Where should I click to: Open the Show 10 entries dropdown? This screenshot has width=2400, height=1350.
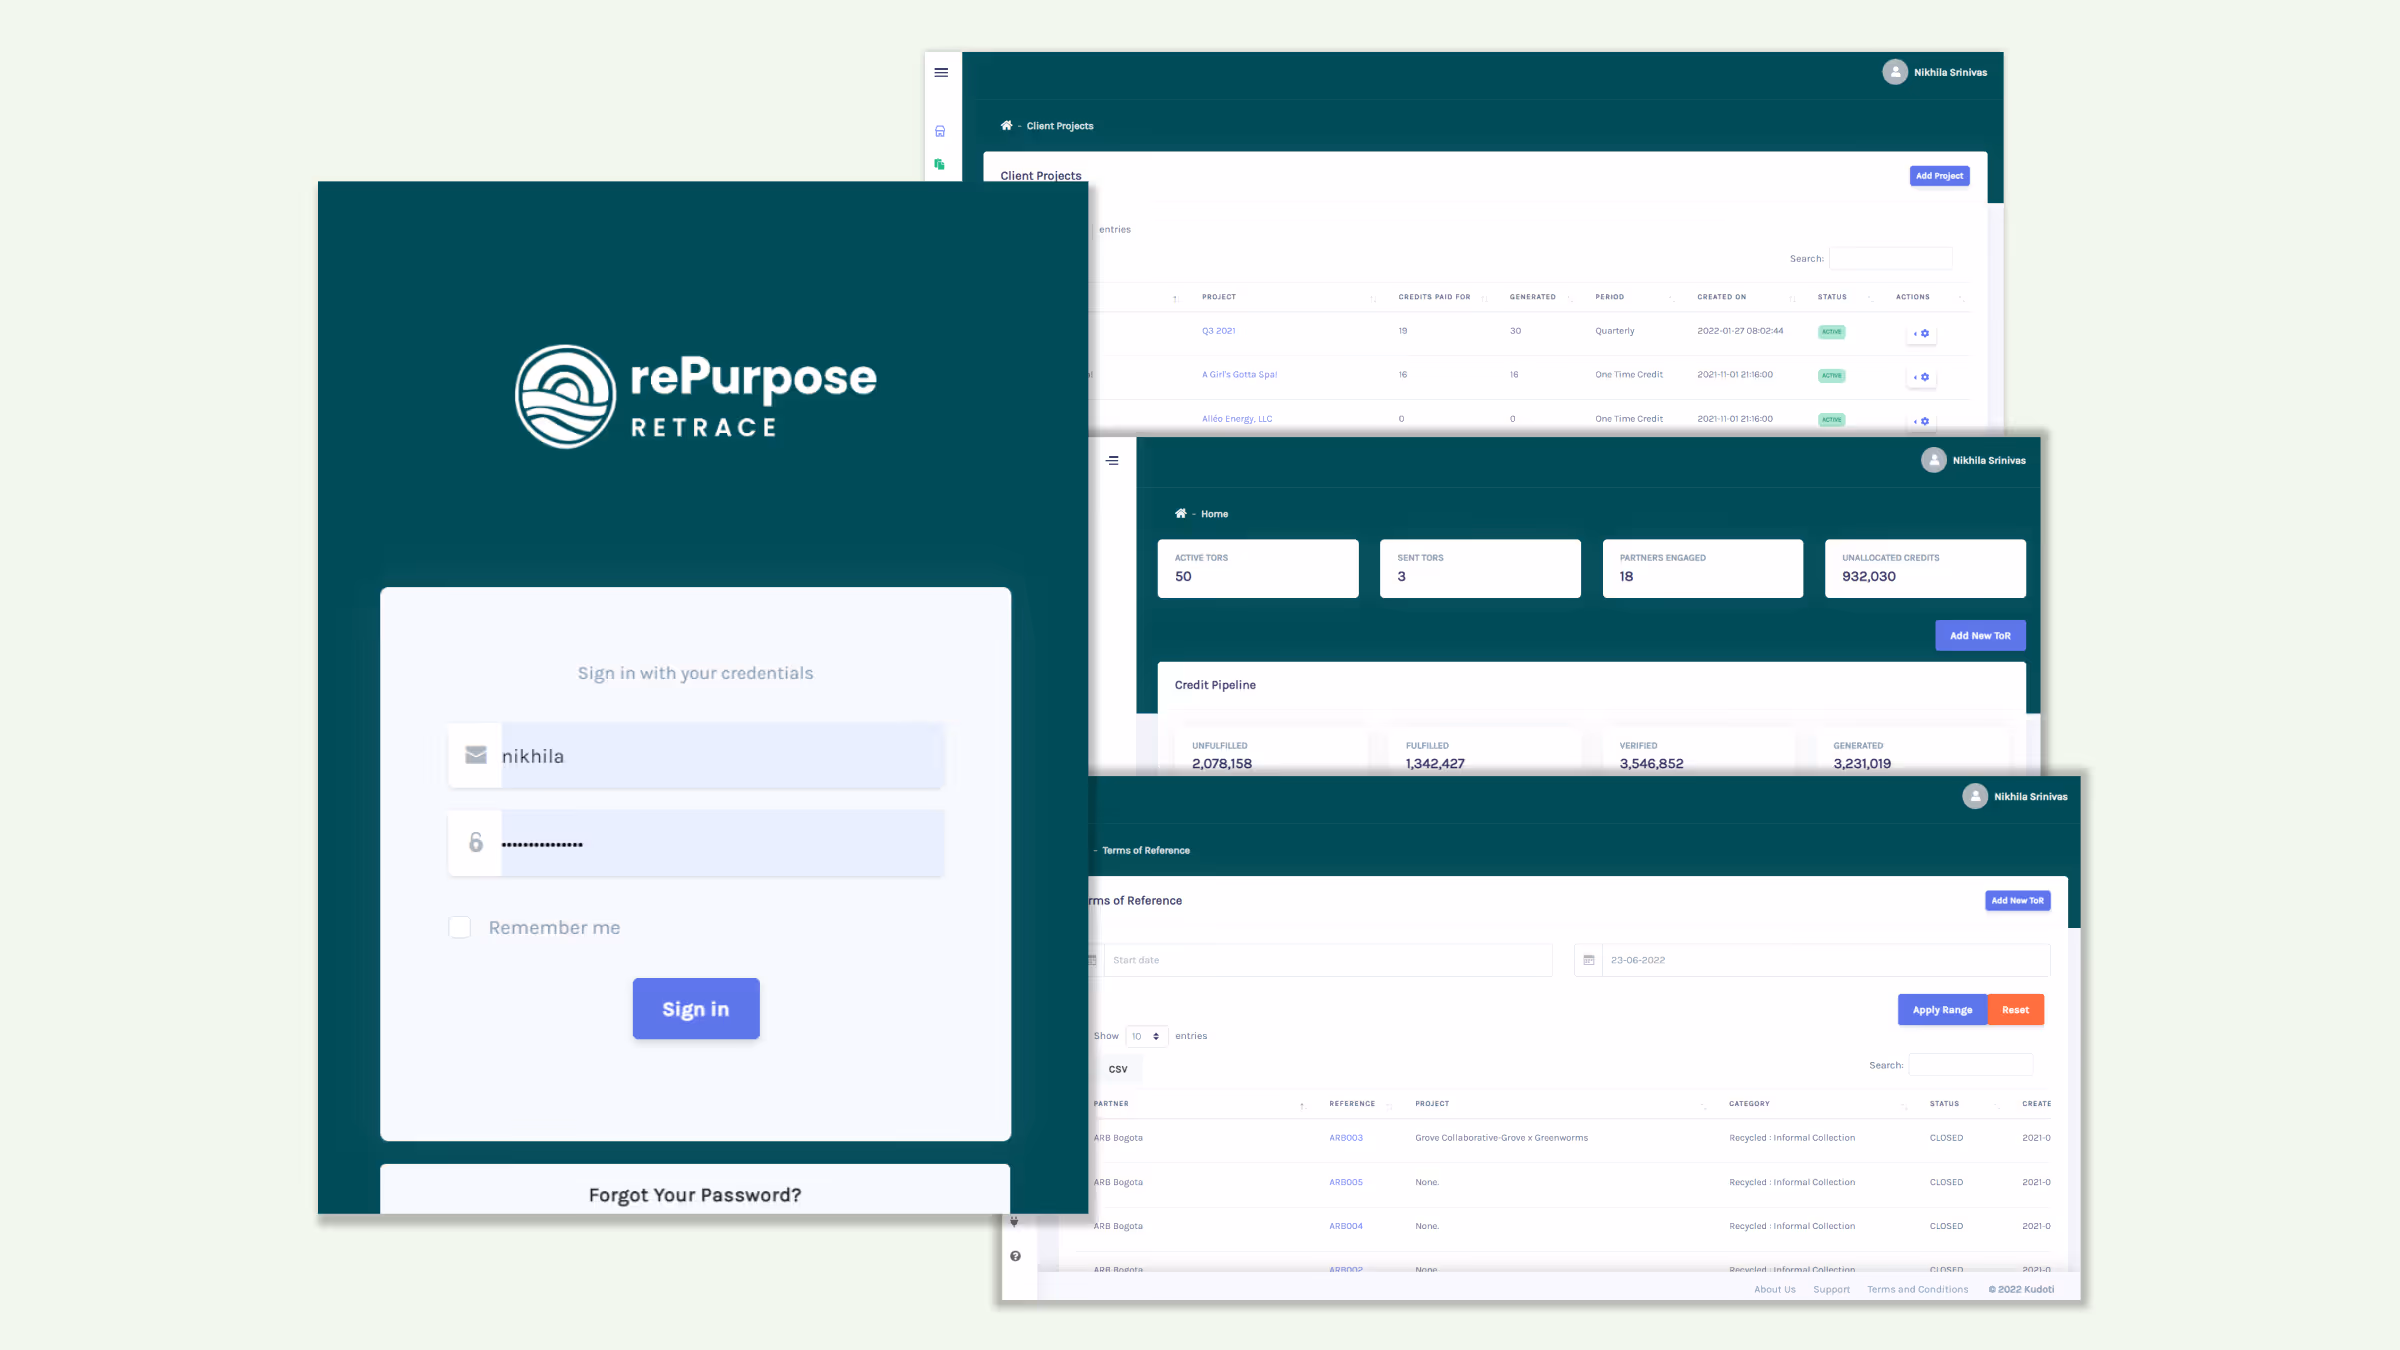(1146, 1036)
